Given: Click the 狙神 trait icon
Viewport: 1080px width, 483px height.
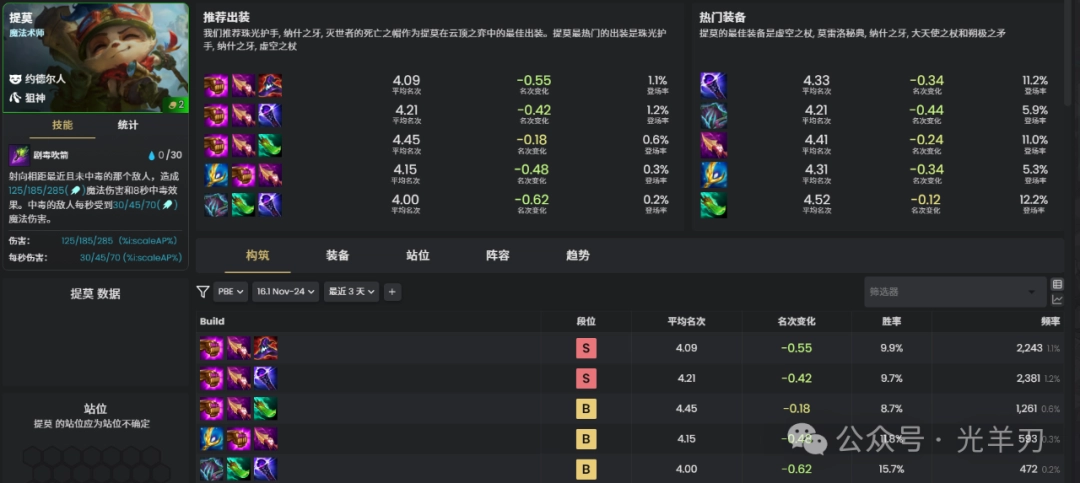Looking at the screenshot, I should coord(15,98).
